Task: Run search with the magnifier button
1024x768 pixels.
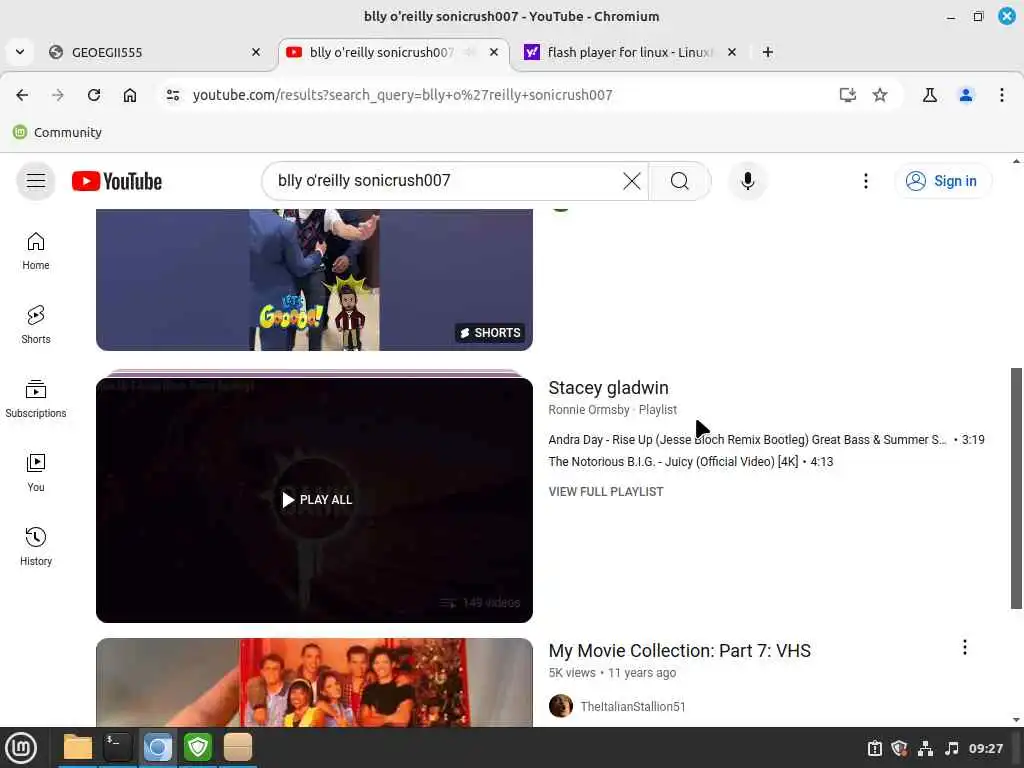Action: (x=679, y=181)
